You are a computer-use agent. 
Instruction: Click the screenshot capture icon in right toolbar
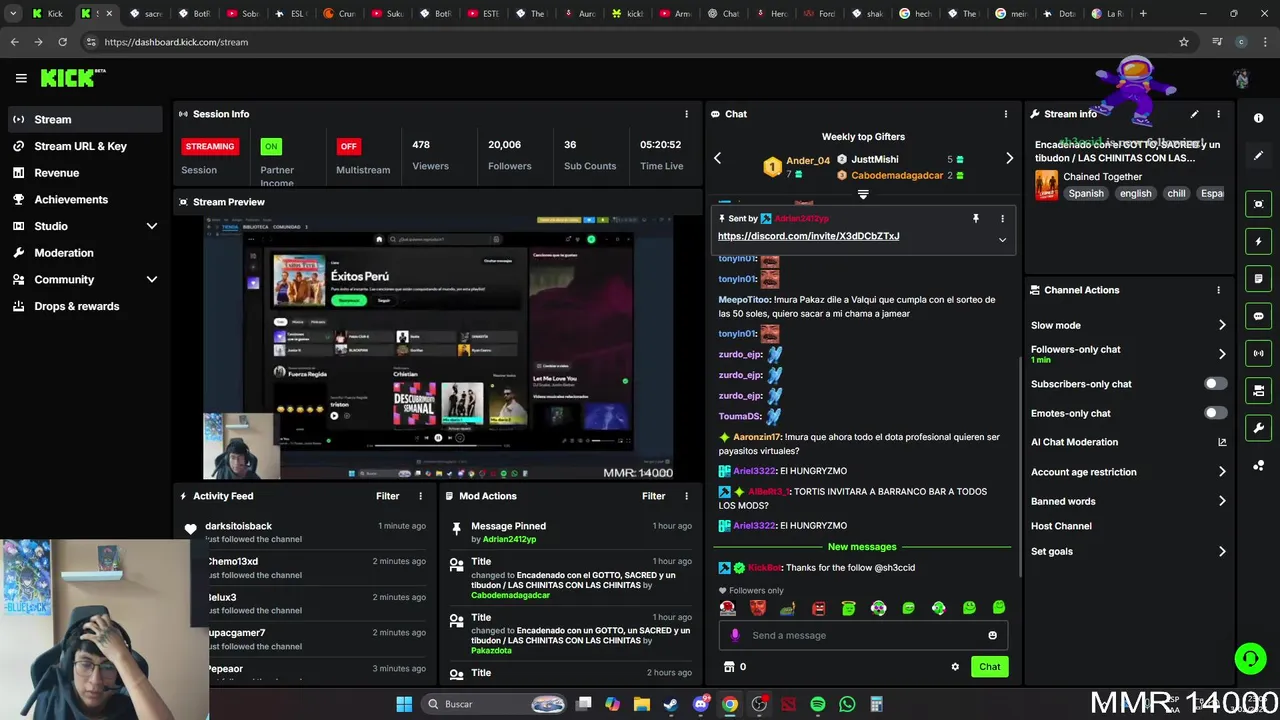[1259, 204]
